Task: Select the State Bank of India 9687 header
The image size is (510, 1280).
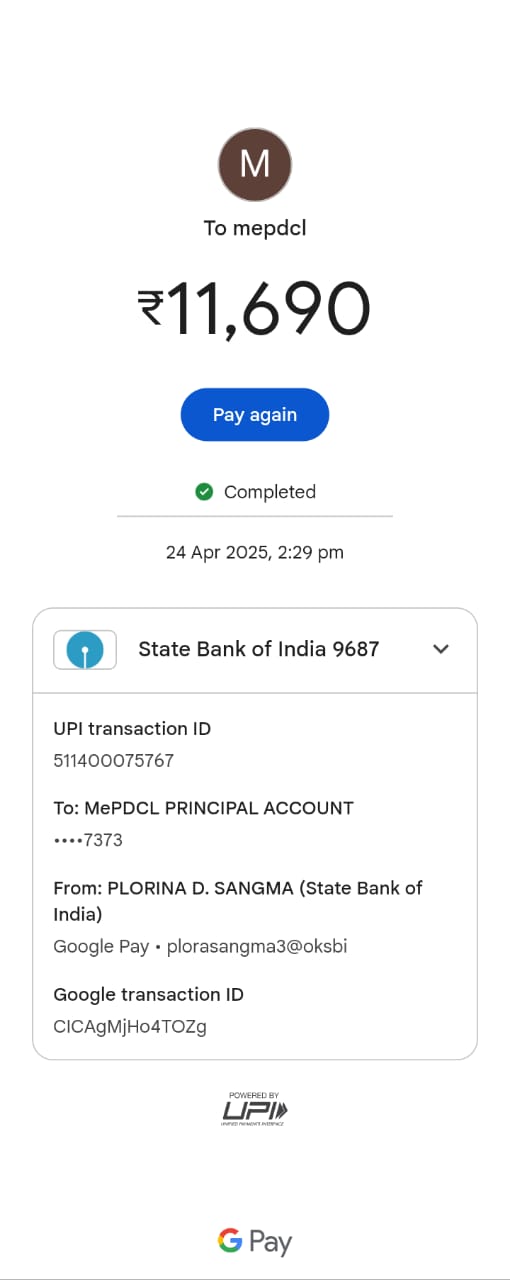Action: [255, 650]
